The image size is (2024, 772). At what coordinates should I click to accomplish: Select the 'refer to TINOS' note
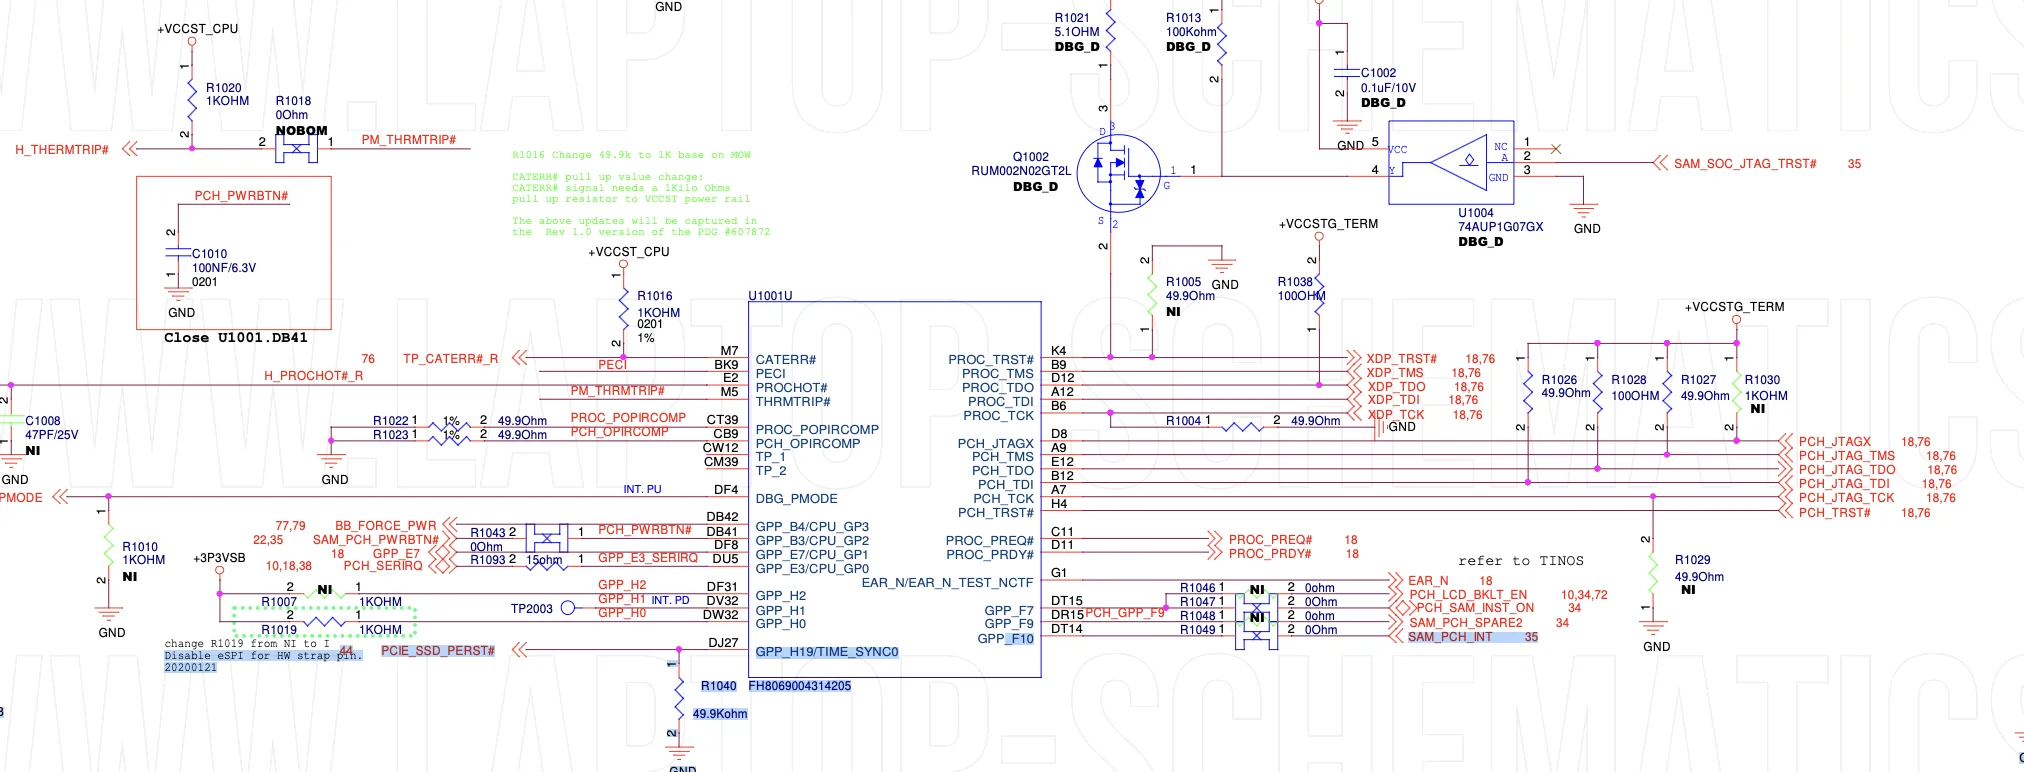(x=1521, y=561)
